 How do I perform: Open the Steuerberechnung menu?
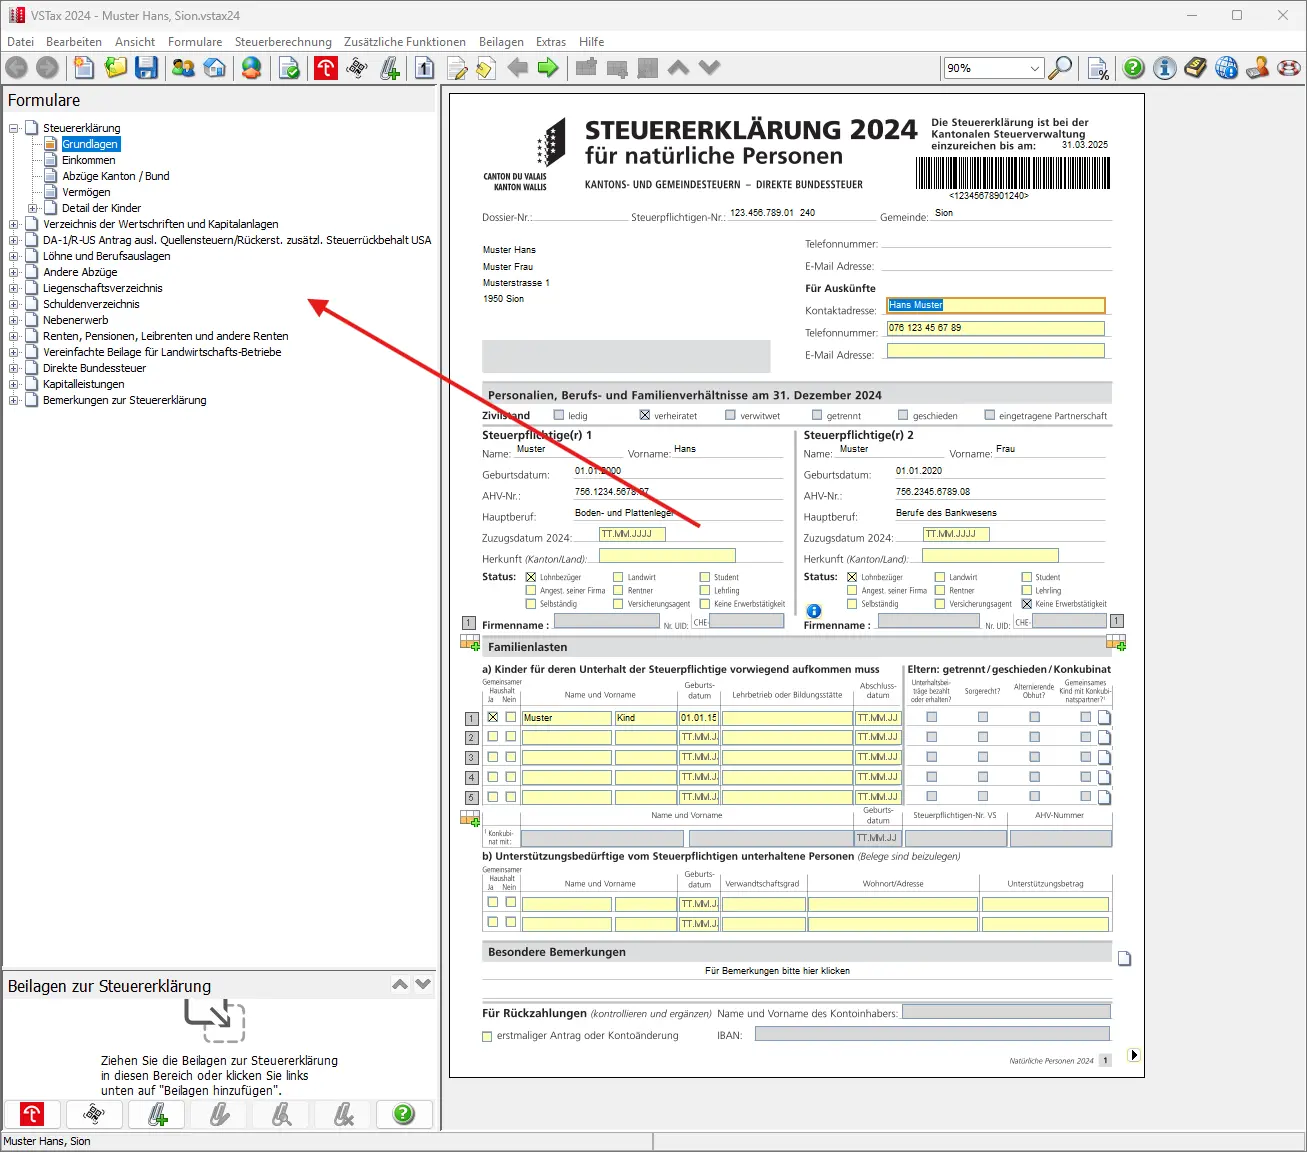[283, 42]
